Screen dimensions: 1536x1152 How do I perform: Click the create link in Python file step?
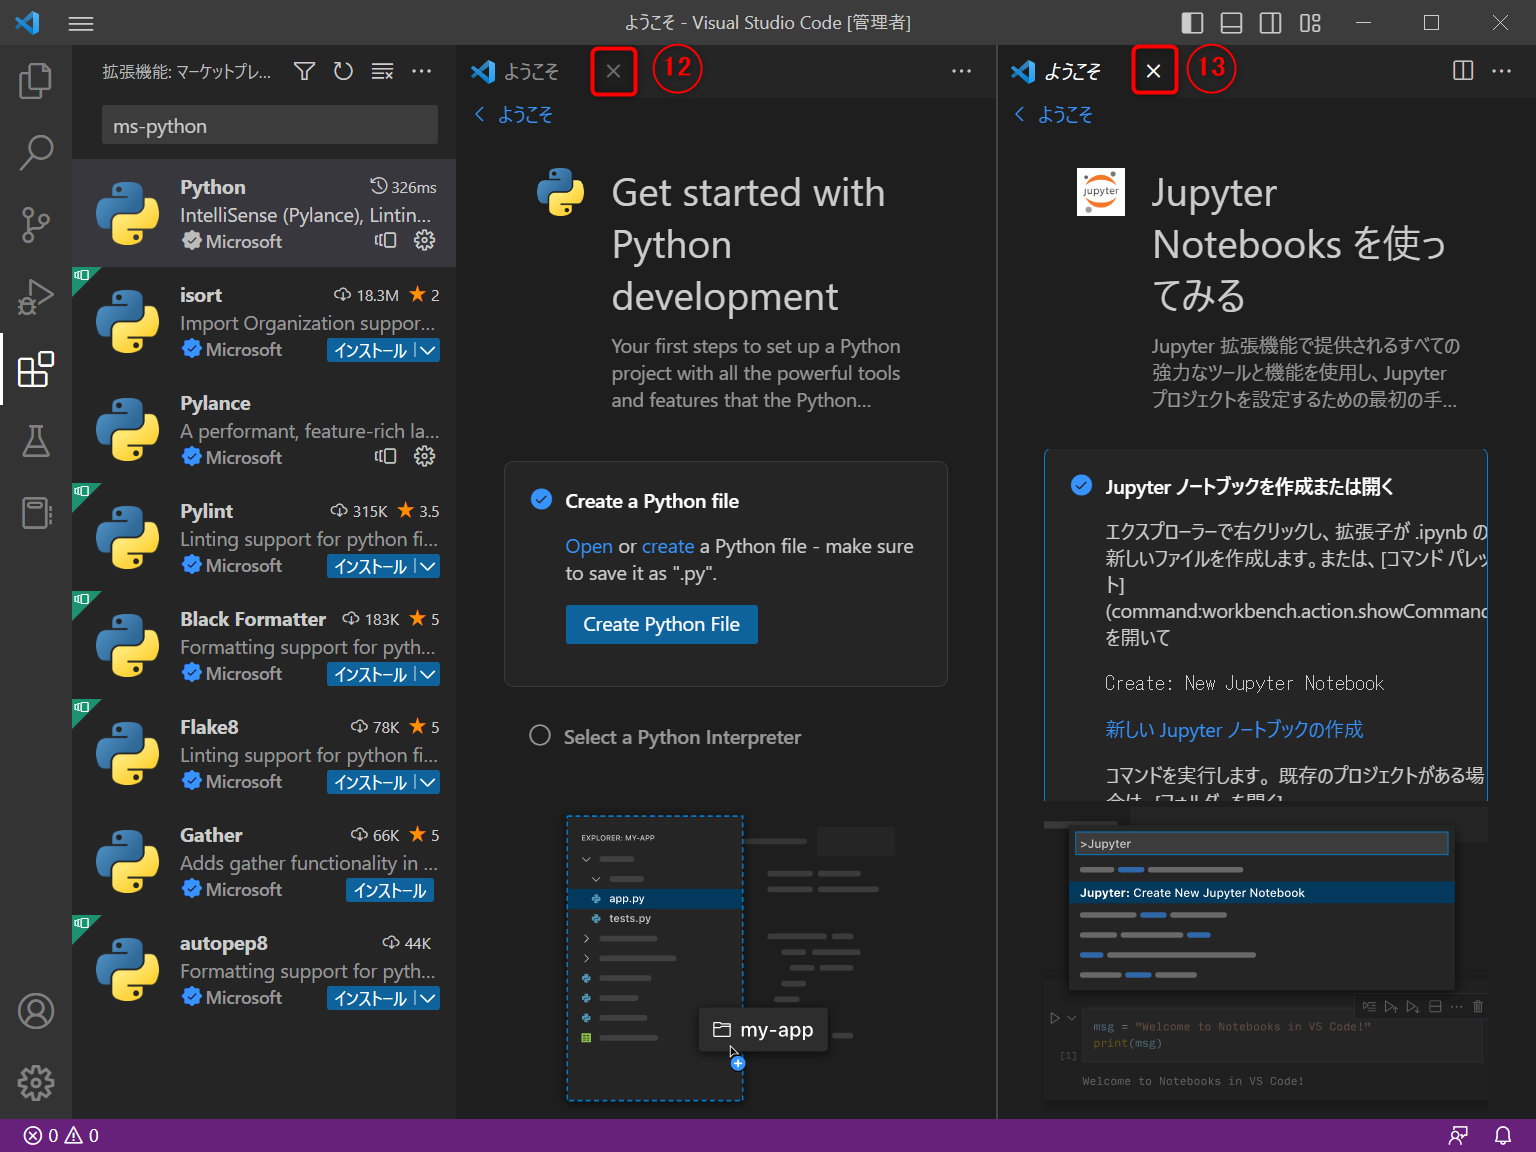coord(668,546)
